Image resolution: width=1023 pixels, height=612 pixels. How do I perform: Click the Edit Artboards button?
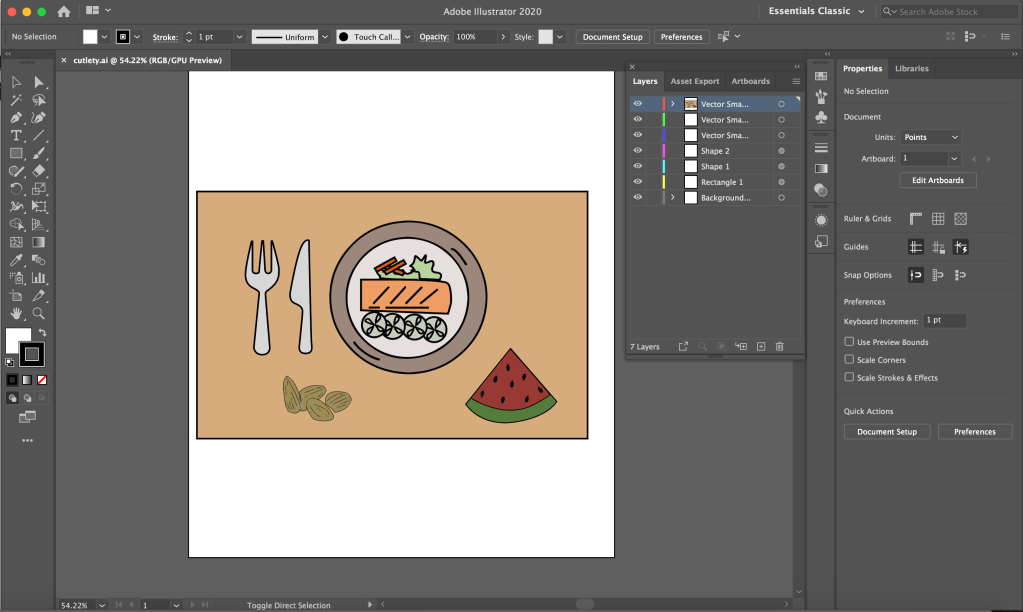point(938,180)
